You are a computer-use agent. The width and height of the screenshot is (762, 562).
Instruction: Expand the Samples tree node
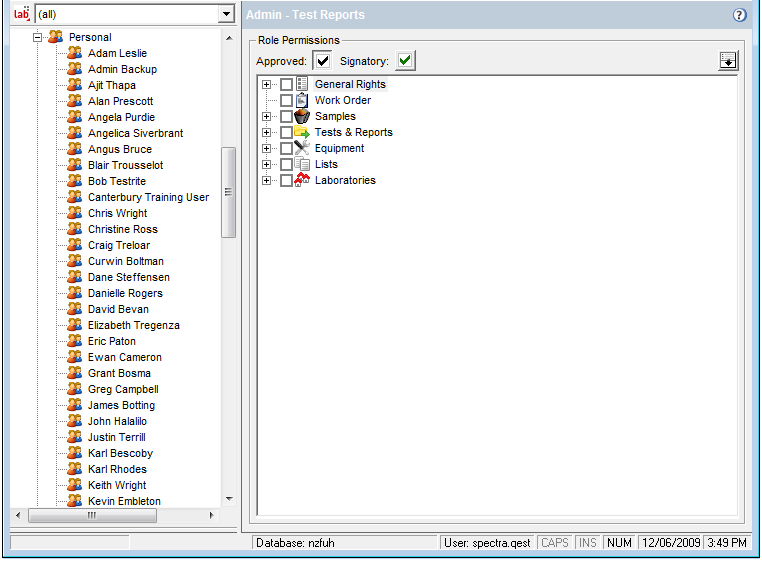coord(267,117)
